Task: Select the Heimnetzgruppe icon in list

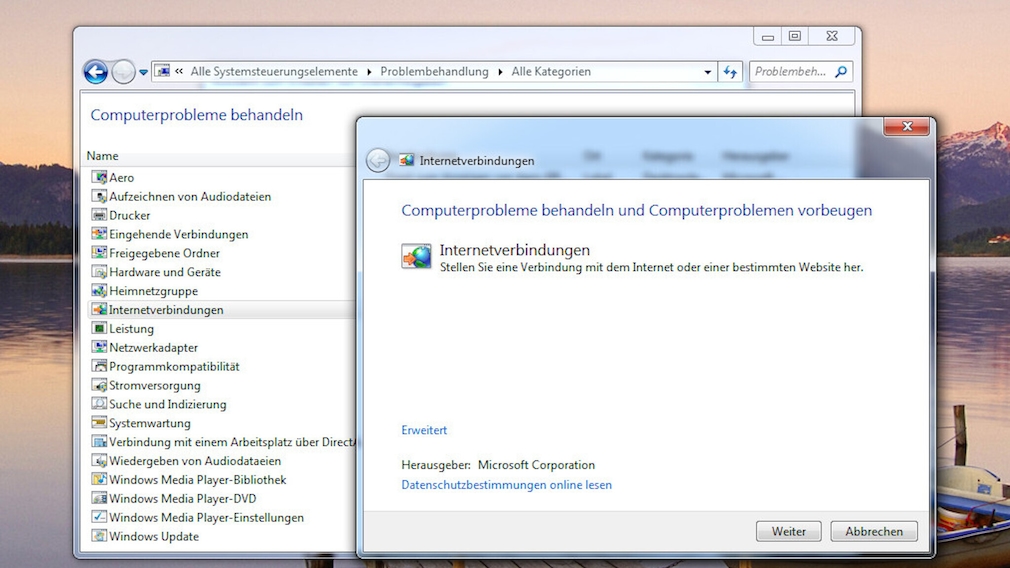Action: [99, 291]
